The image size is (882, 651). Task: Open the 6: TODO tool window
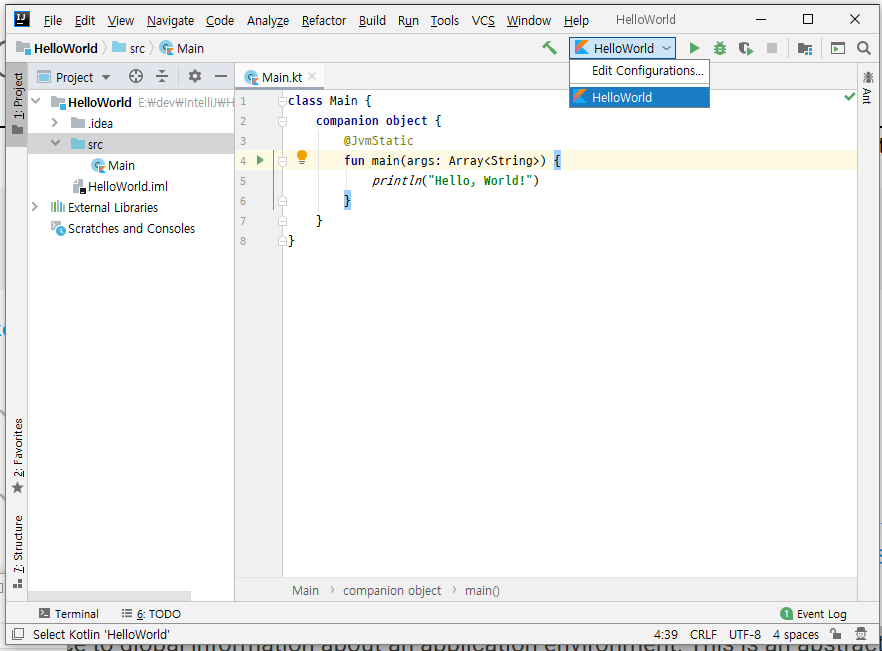[151, 613]
